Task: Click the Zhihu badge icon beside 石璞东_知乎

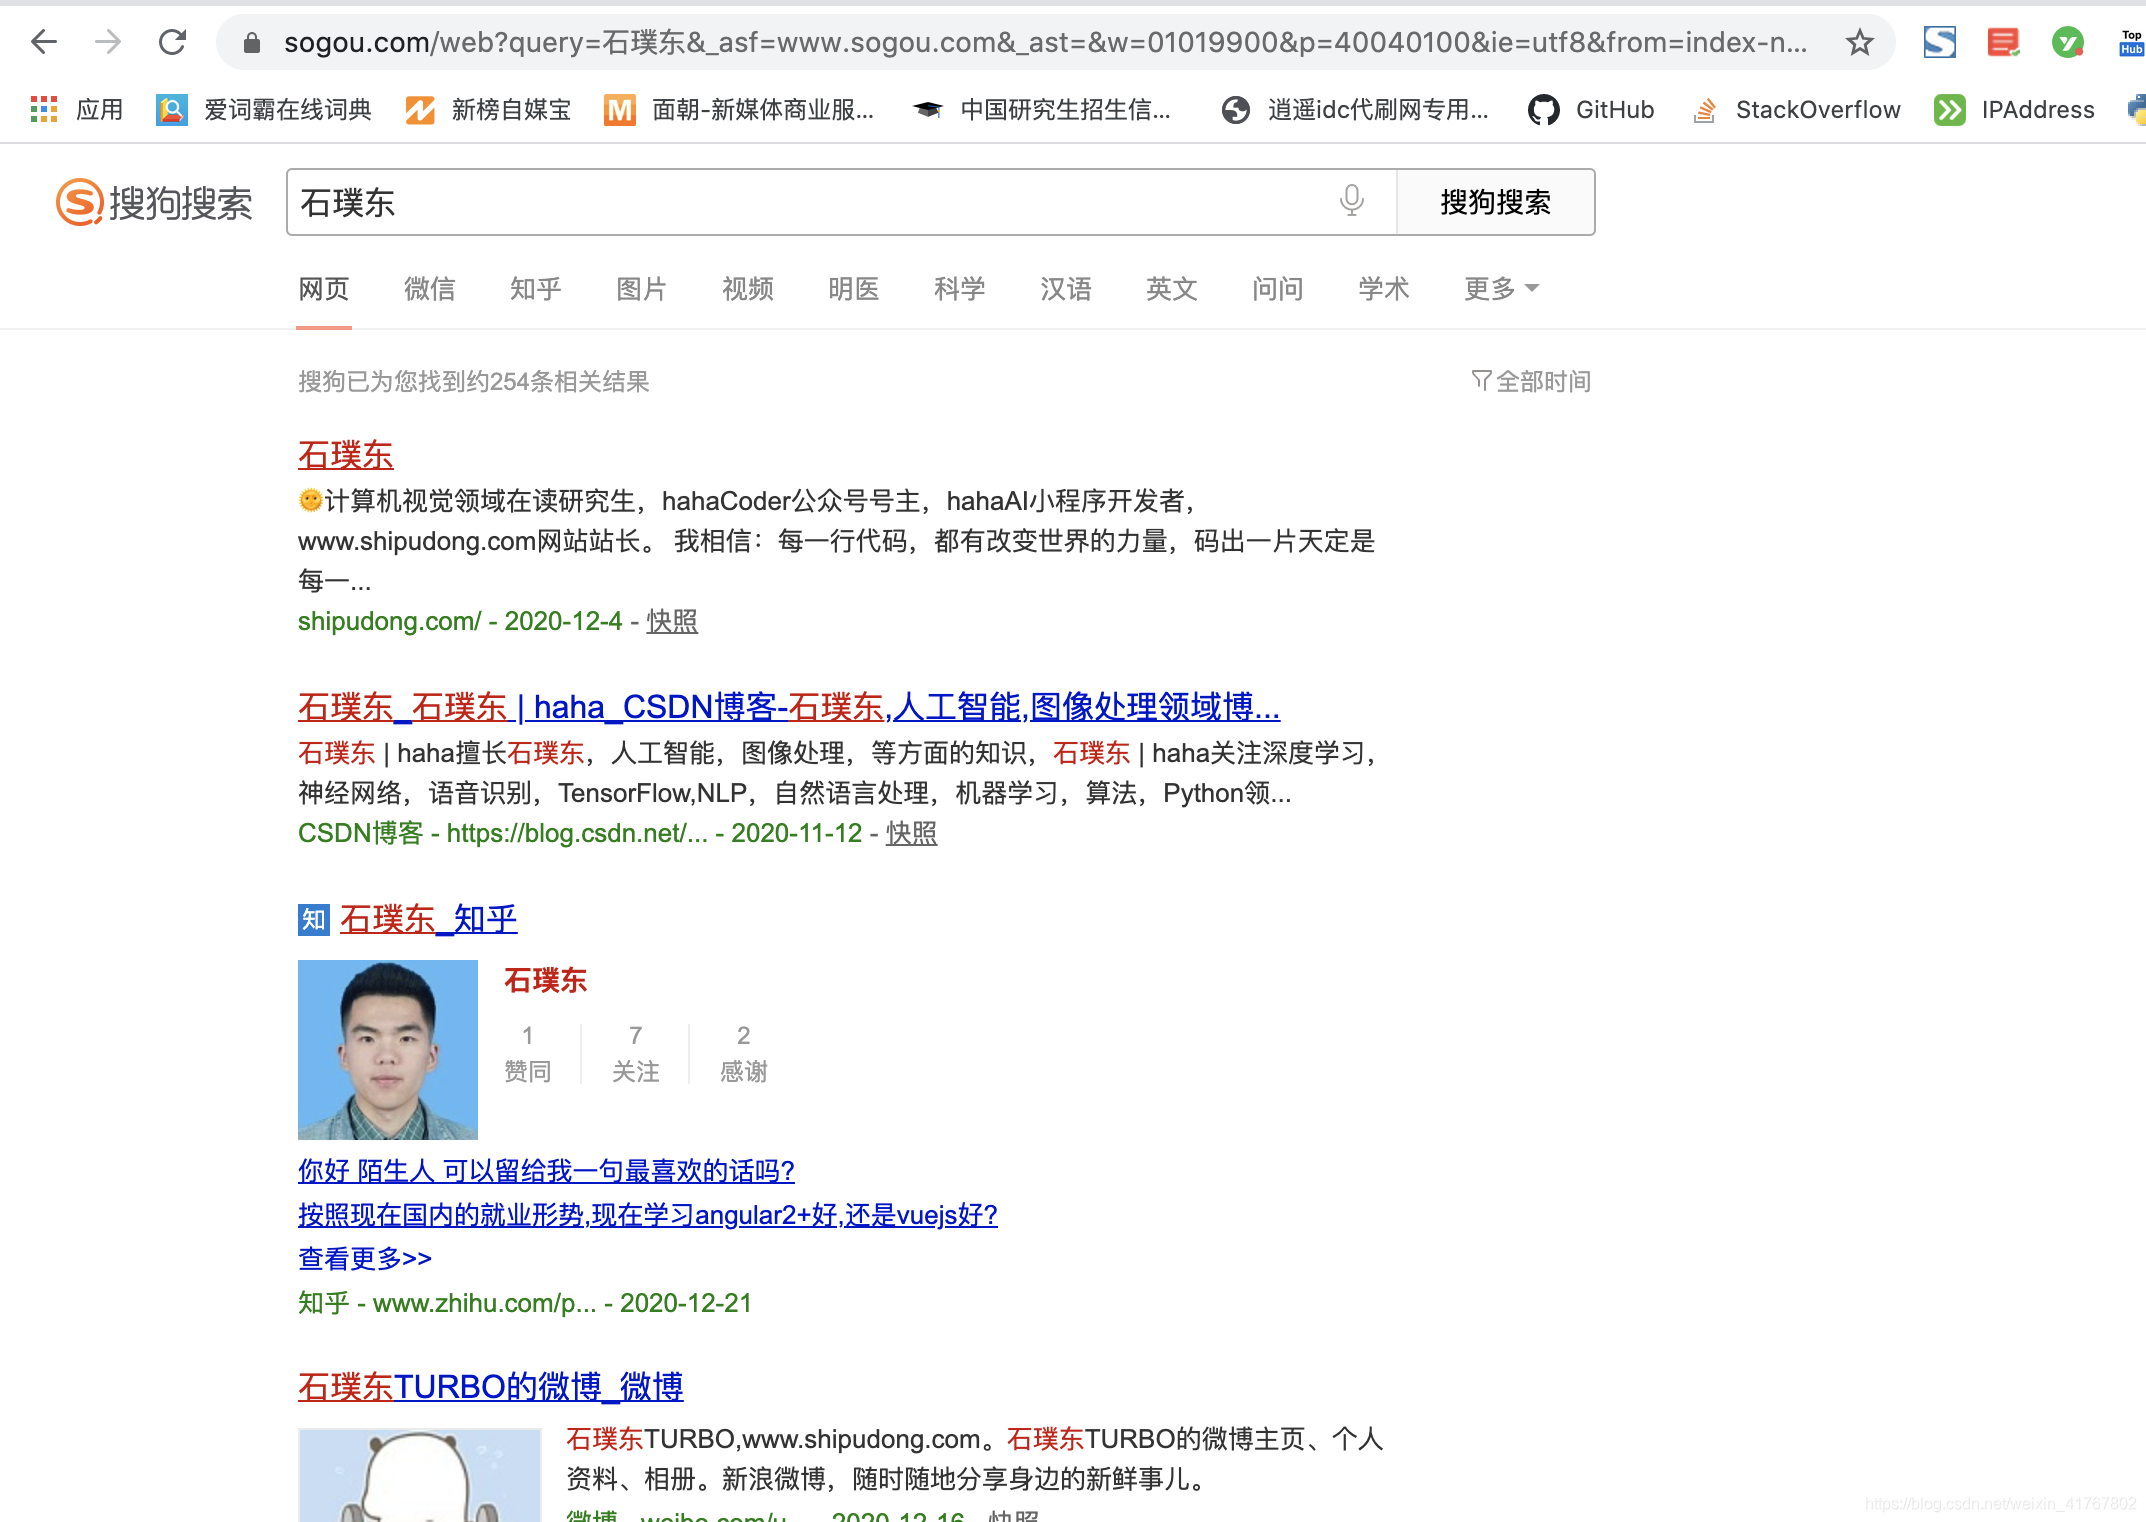Action: point(311,920)
